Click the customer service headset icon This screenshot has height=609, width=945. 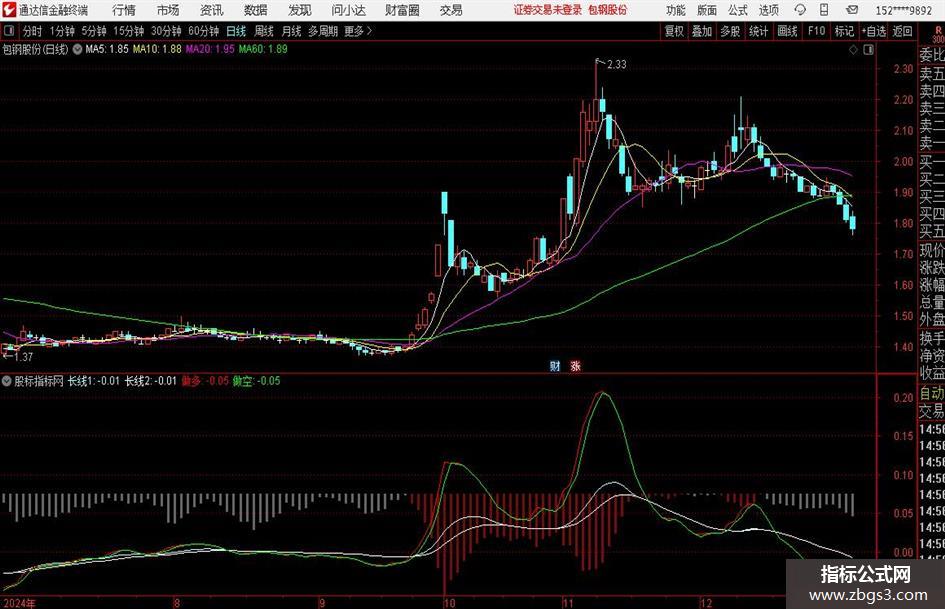click(x=800, y=10)
